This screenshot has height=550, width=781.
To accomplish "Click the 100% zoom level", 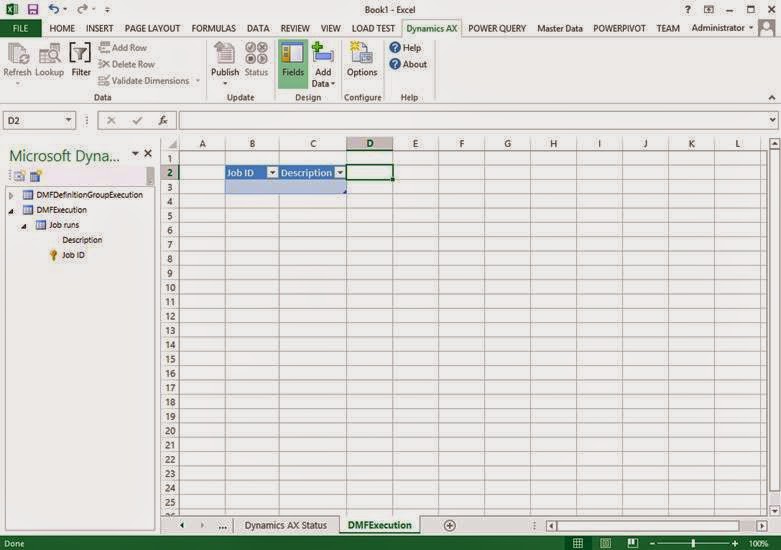I will (758, 544).
